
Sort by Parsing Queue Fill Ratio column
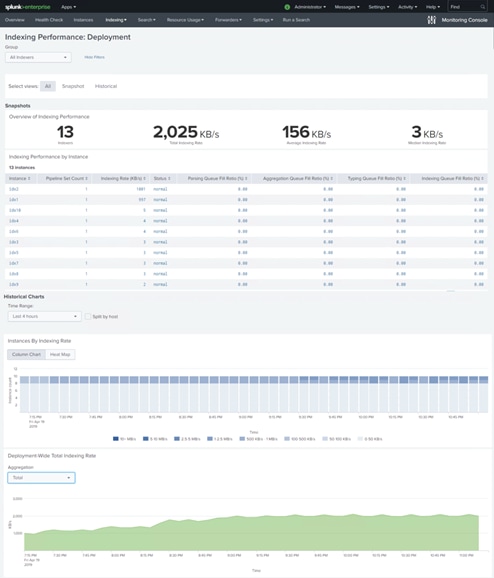point(217,178)
